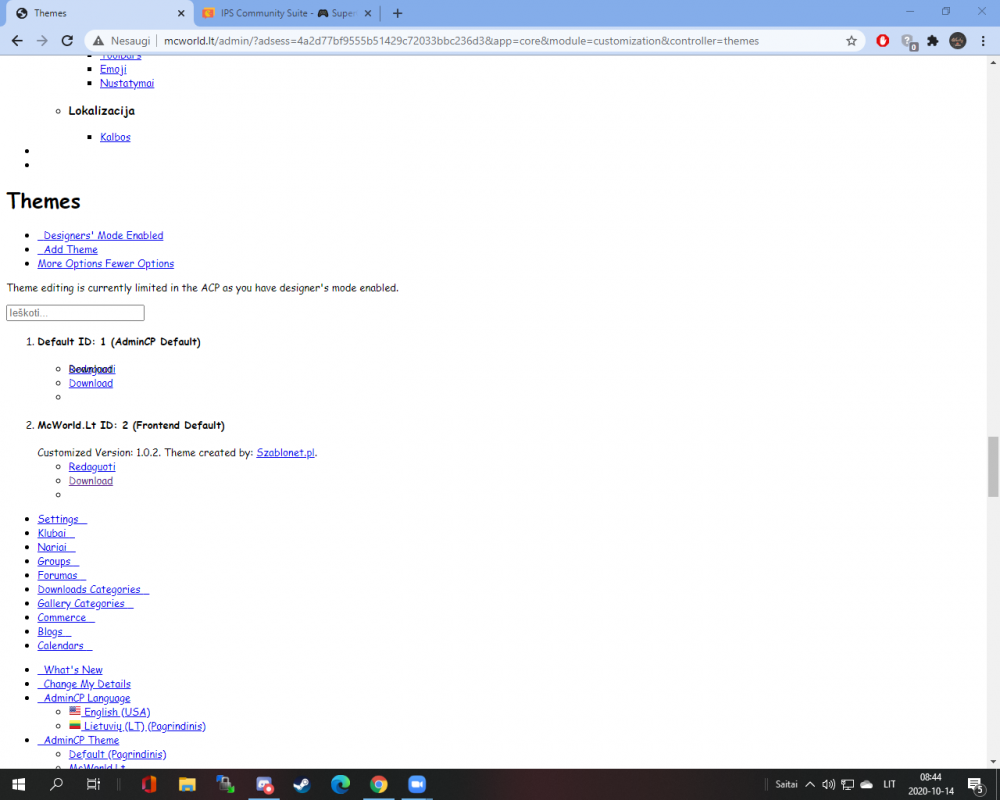This screenshot has height=800, width=1000.
Task: Open the Extensions puzzle-piece menu
Action: pyautogui.click(x=932, y=41)
